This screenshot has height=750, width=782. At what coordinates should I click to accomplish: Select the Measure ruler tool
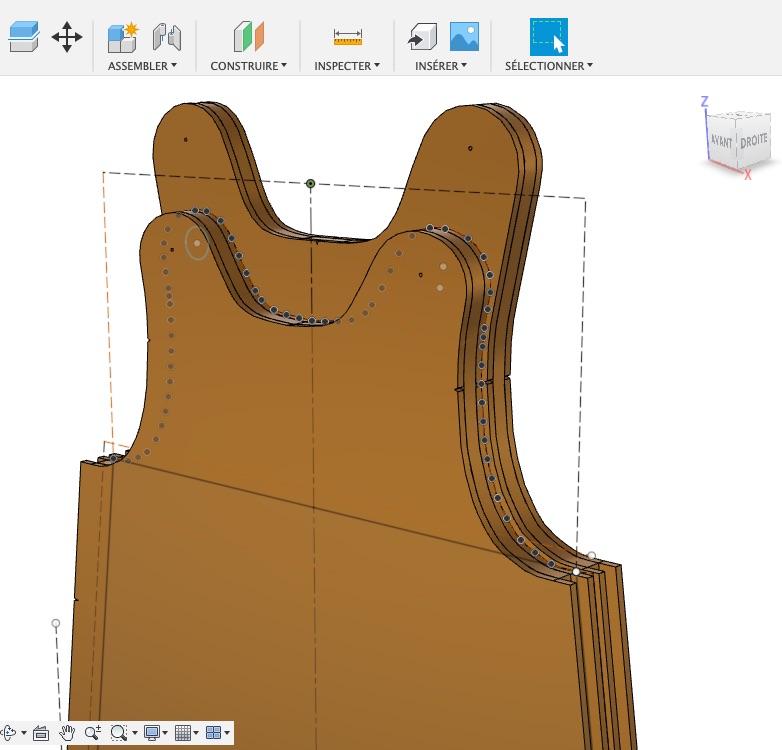point(347,38)
